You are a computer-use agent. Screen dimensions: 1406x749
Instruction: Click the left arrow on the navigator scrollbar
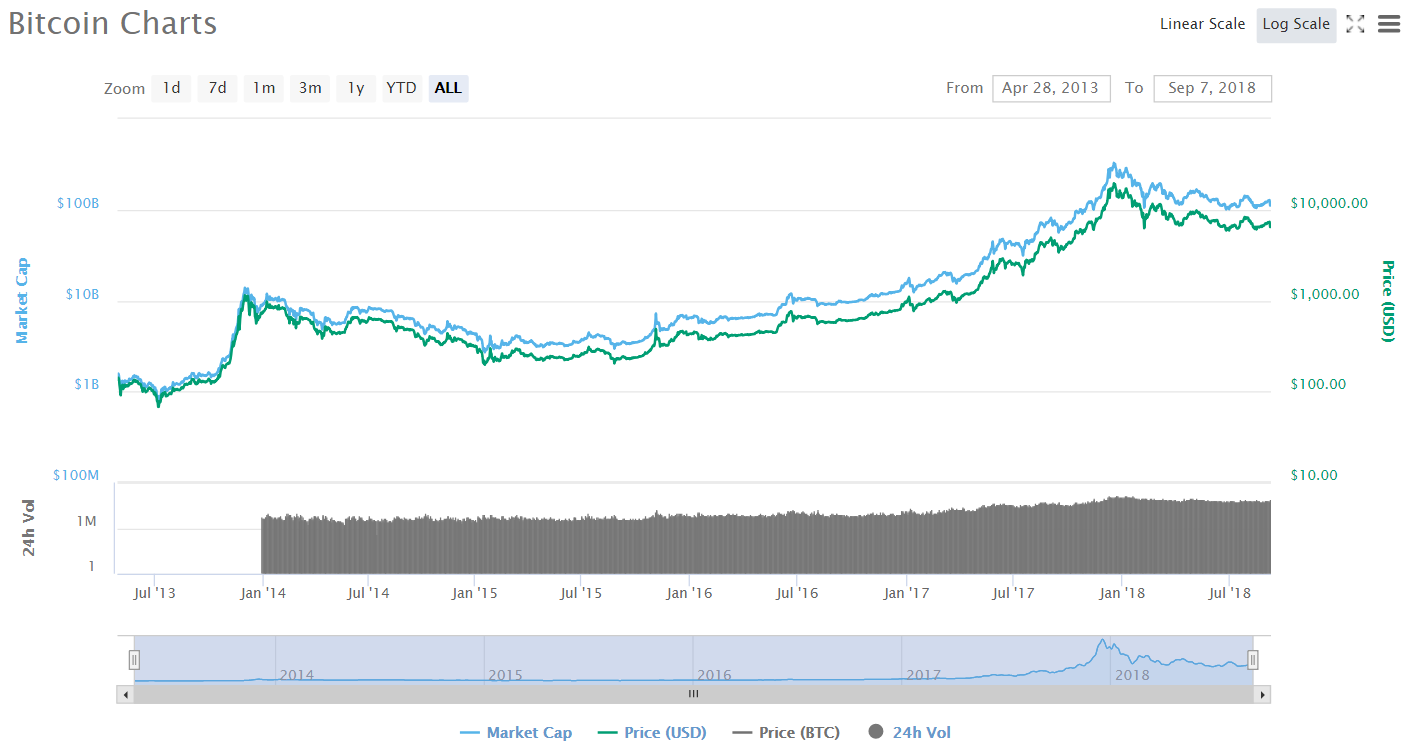pyautogui.click(x=124, y=693)
